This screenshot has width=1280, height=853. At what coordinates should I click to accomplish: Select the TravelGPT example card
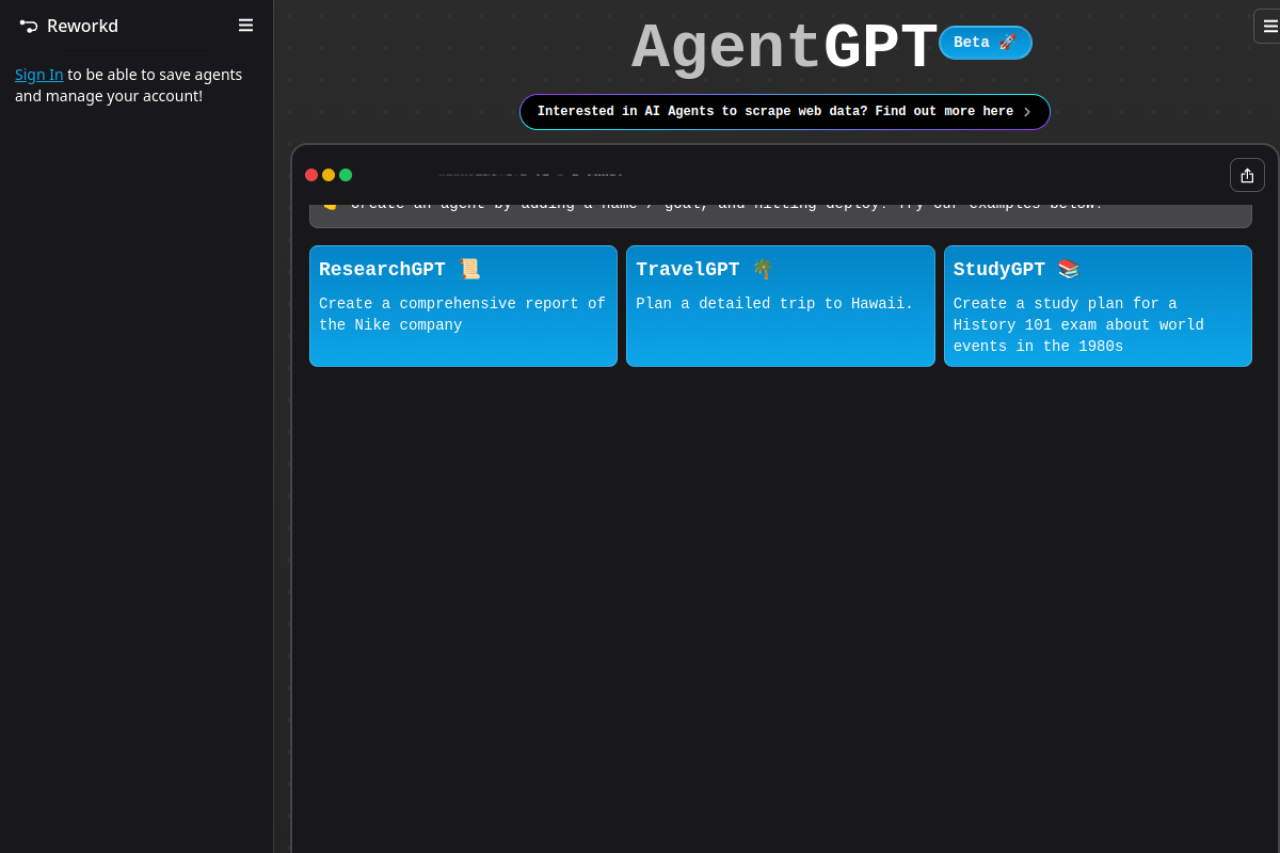point(781,306)
